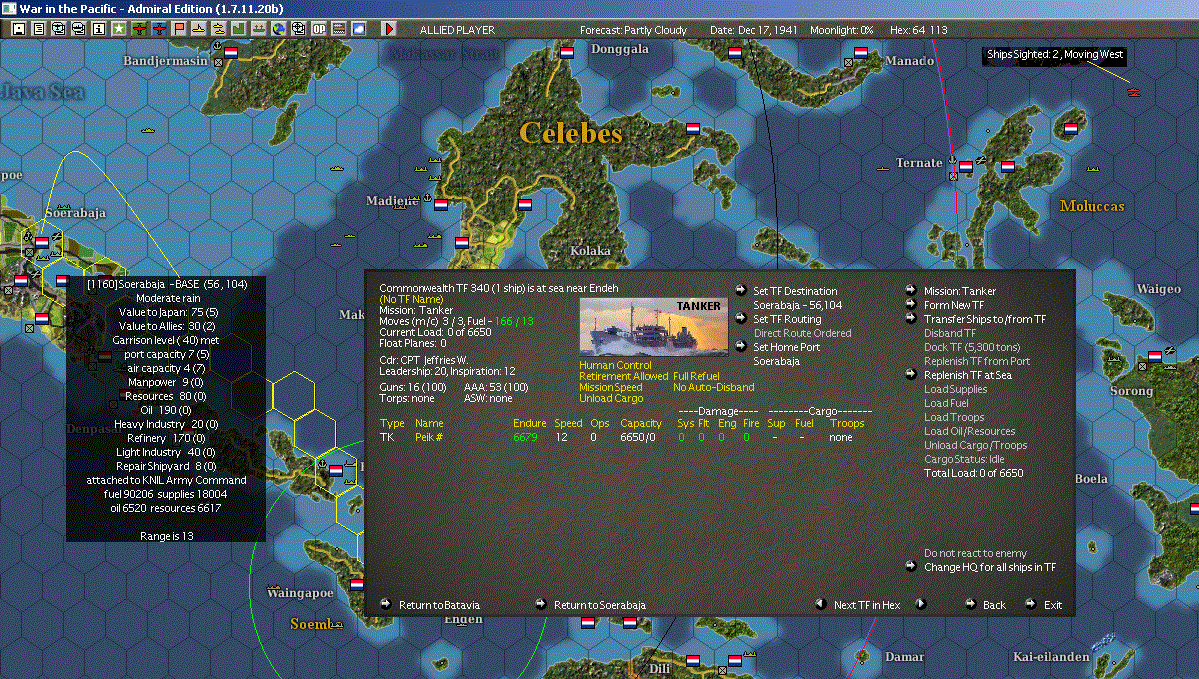The height and width of the screenshot is (679, 1199).
Task: Click Load Troops option
Action: (x=954, y=417)
